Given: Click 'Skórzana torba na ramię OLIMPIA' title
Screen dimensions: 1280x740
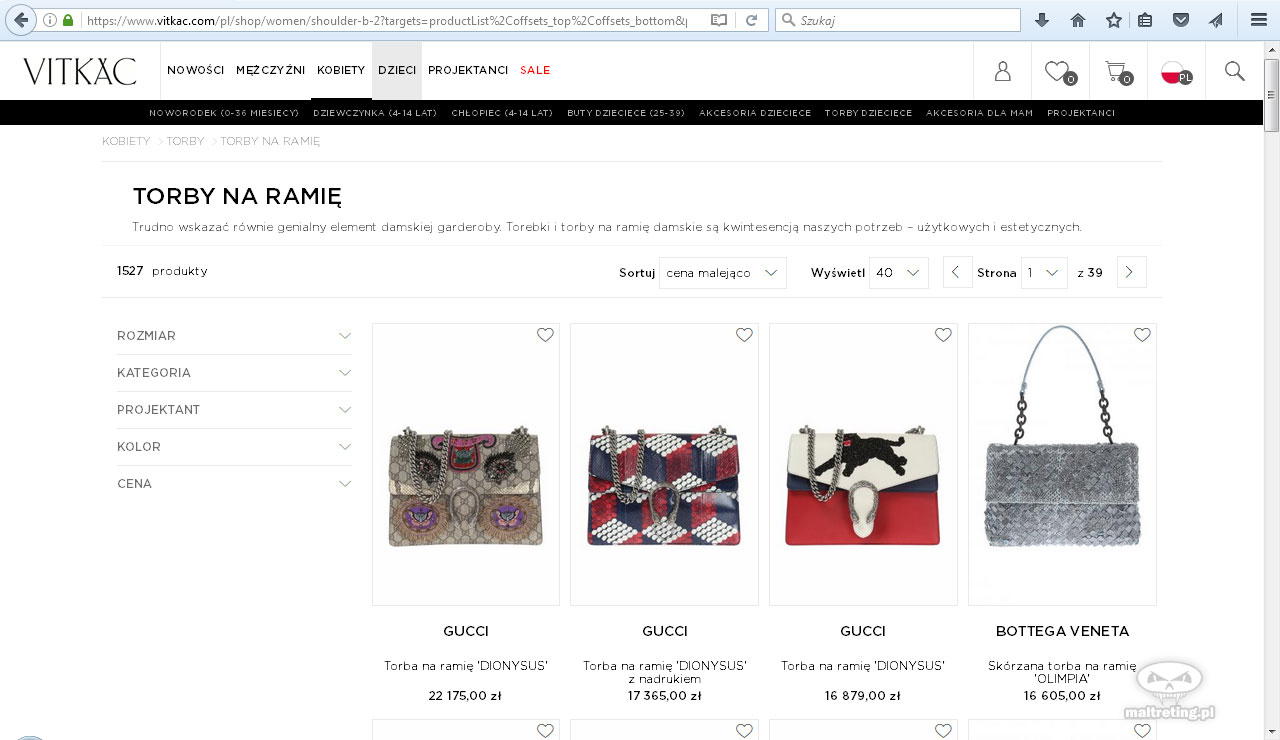Looking at the screenshot, I should point(1062,672).
